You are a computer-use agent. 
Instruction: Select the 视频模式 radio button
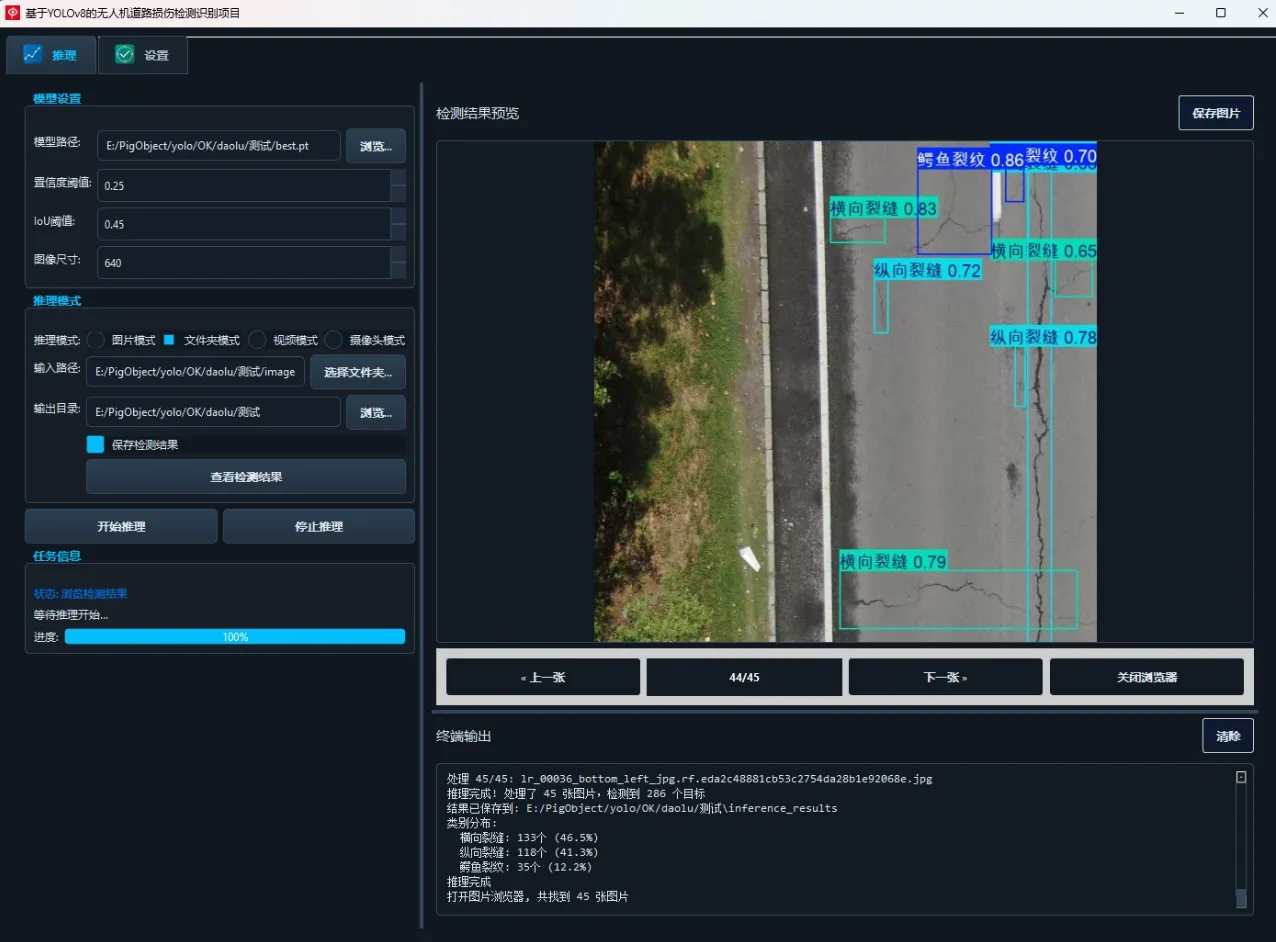[257, 340]
